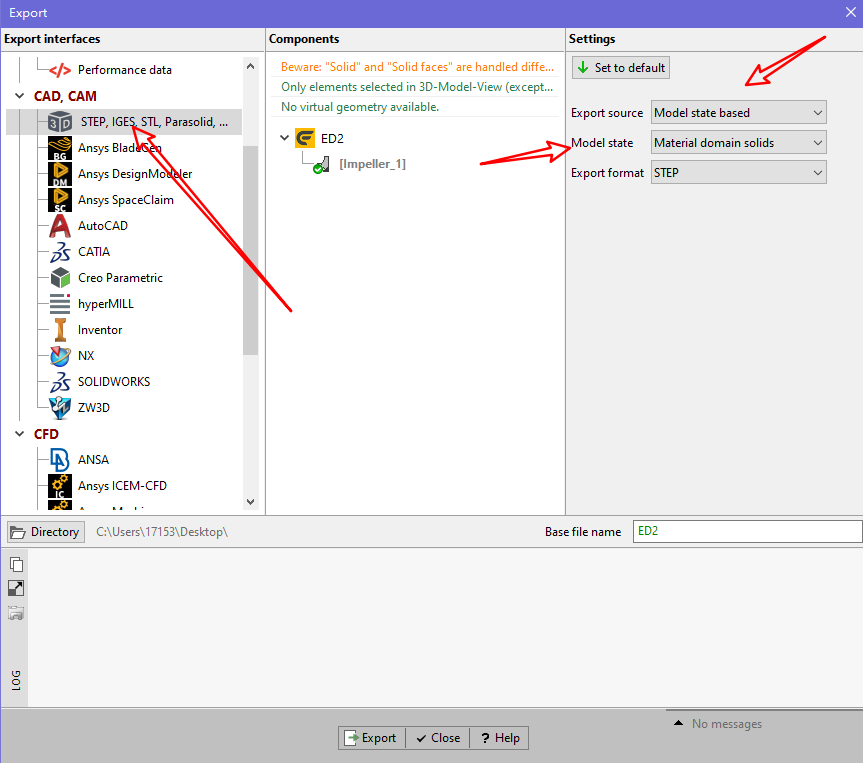Click the CATIA icon
The image size is (863, 763).
tap(60, 252)
